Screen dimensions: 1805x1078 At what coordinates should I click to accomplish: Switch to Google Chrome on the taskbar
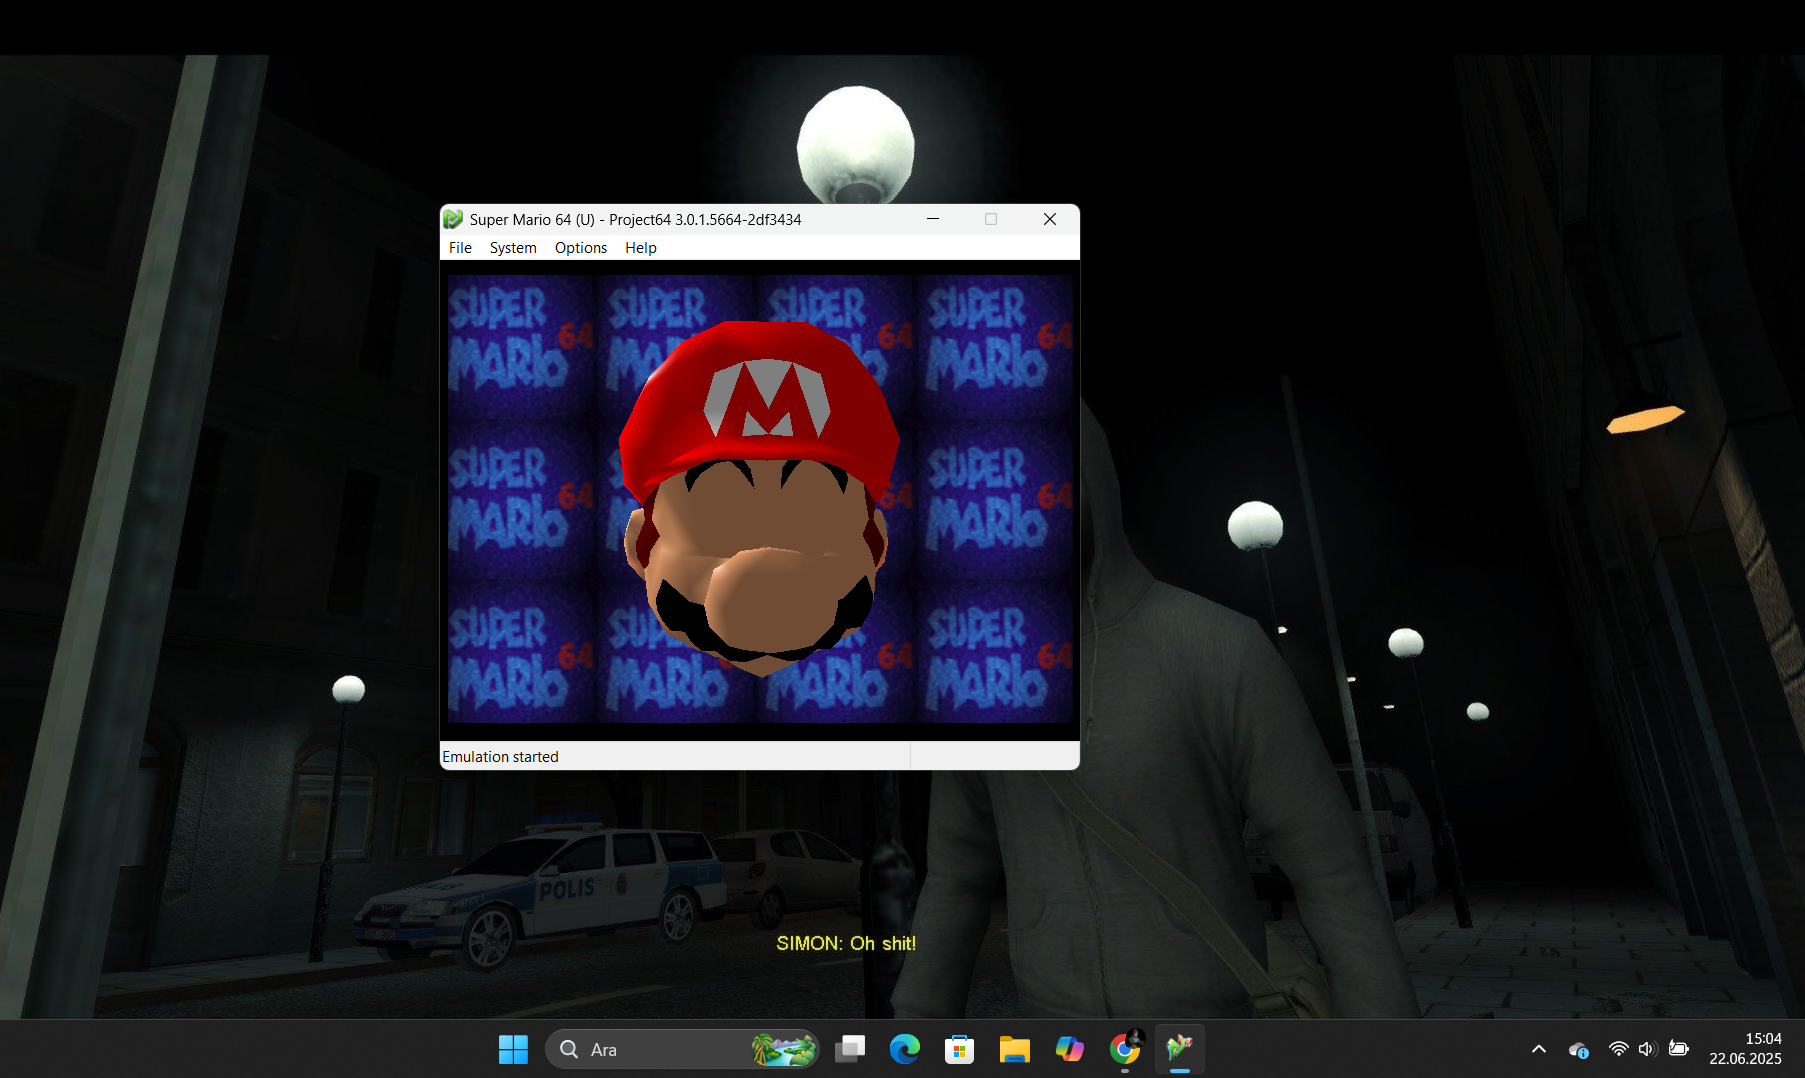1125,1049
